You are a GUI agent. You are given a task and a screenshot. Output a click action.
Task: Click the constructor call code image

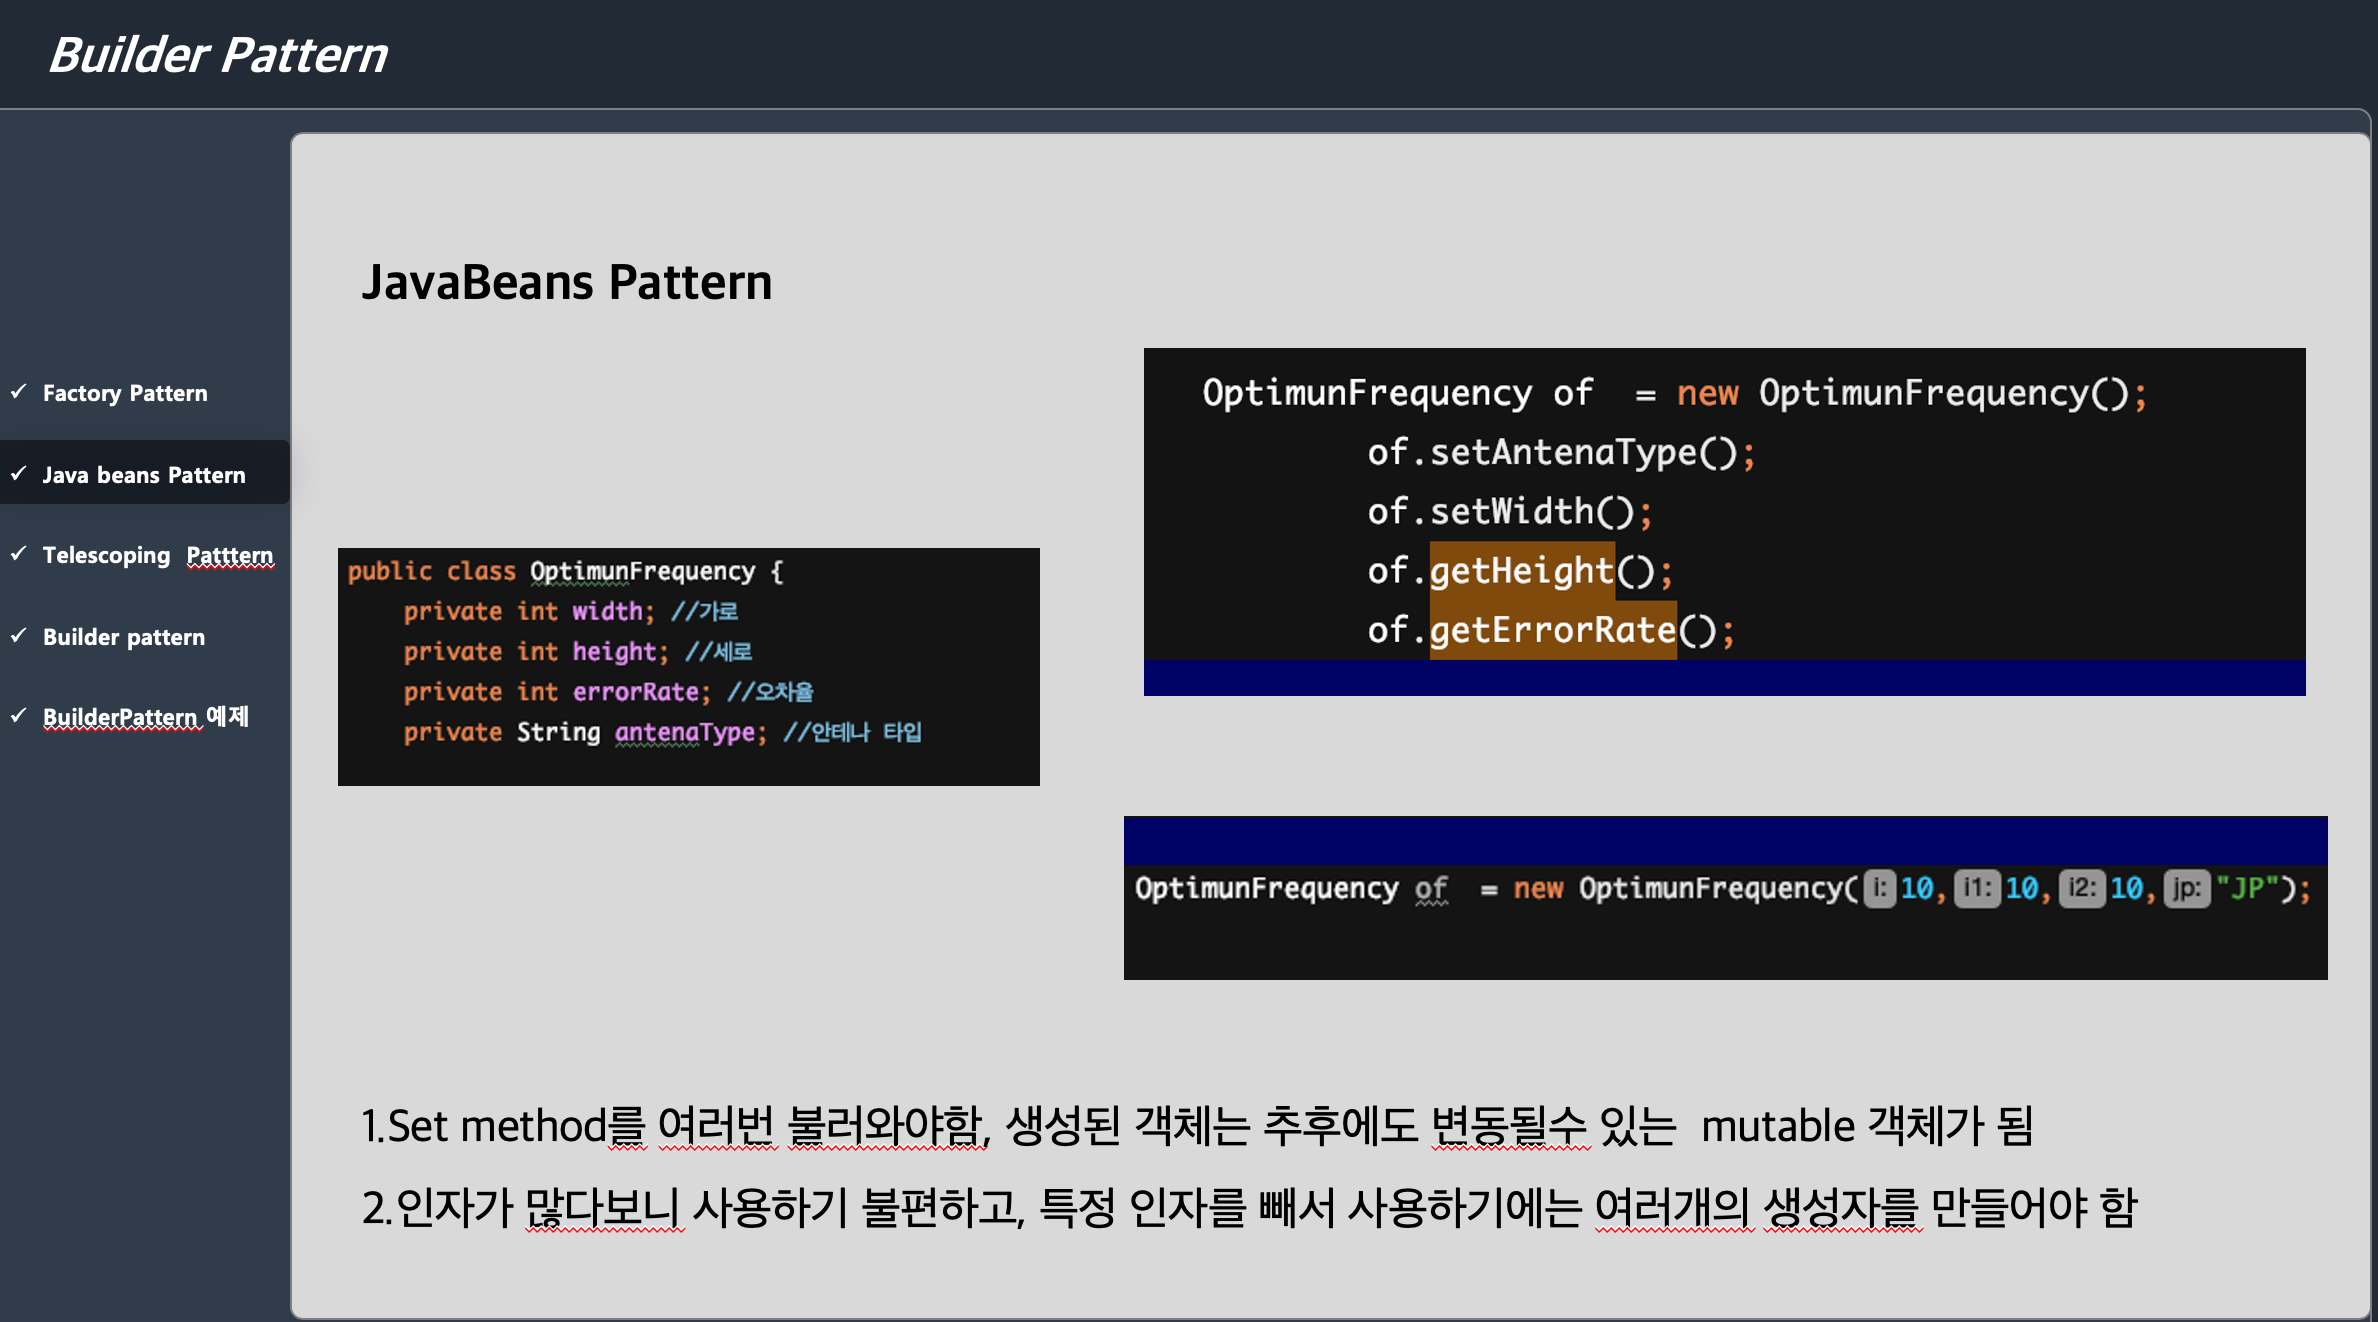click(1724, 898)
